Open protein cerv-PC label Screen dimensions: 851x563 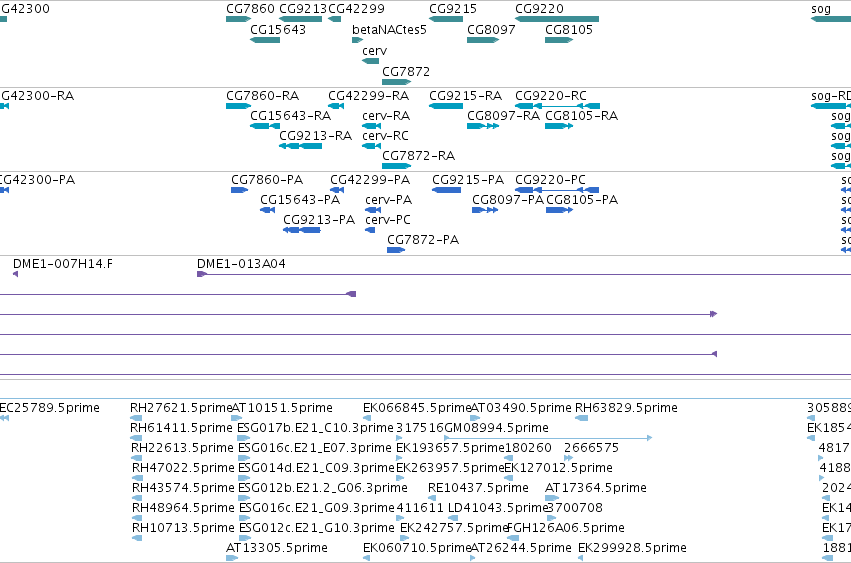(388, 220)
